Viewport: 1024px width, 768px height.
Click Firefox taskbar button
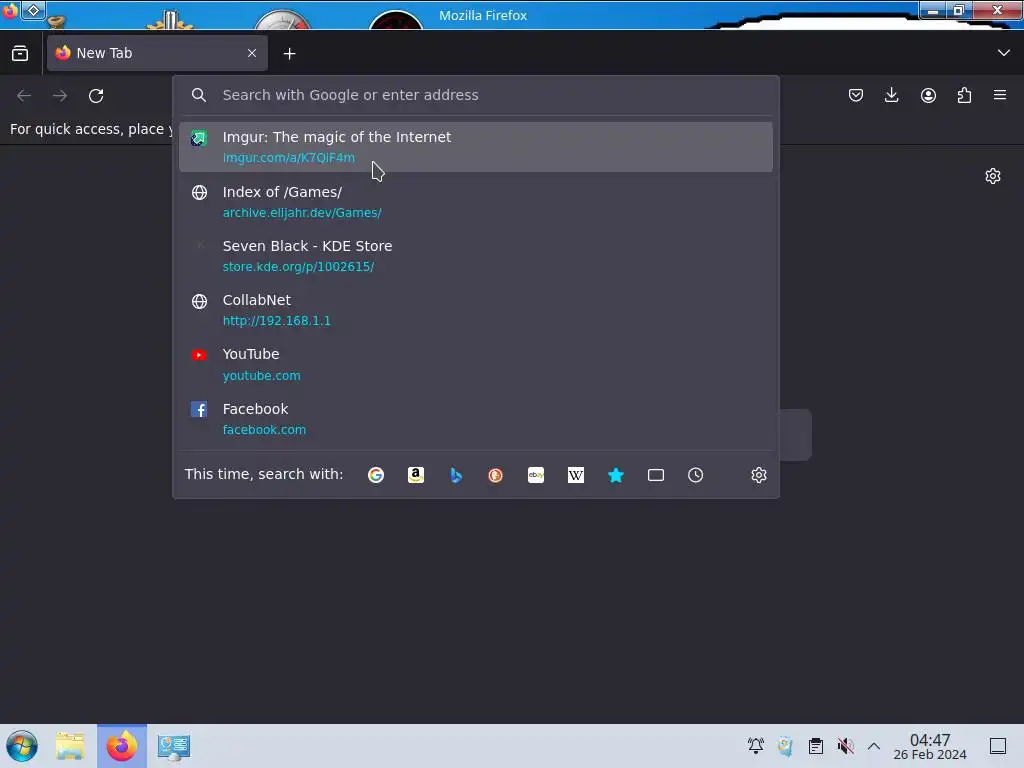pos(121,746)
